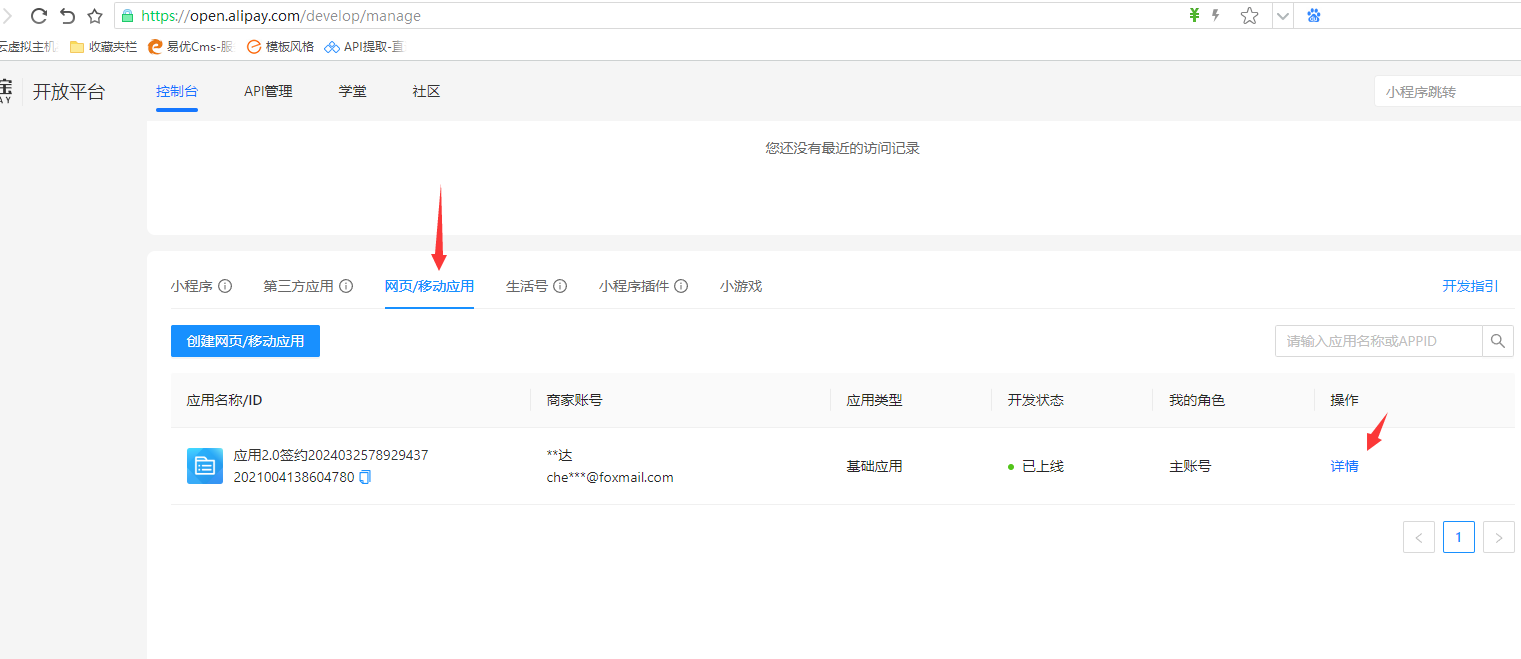Open the 开发指引 link

coord(1469,286)
